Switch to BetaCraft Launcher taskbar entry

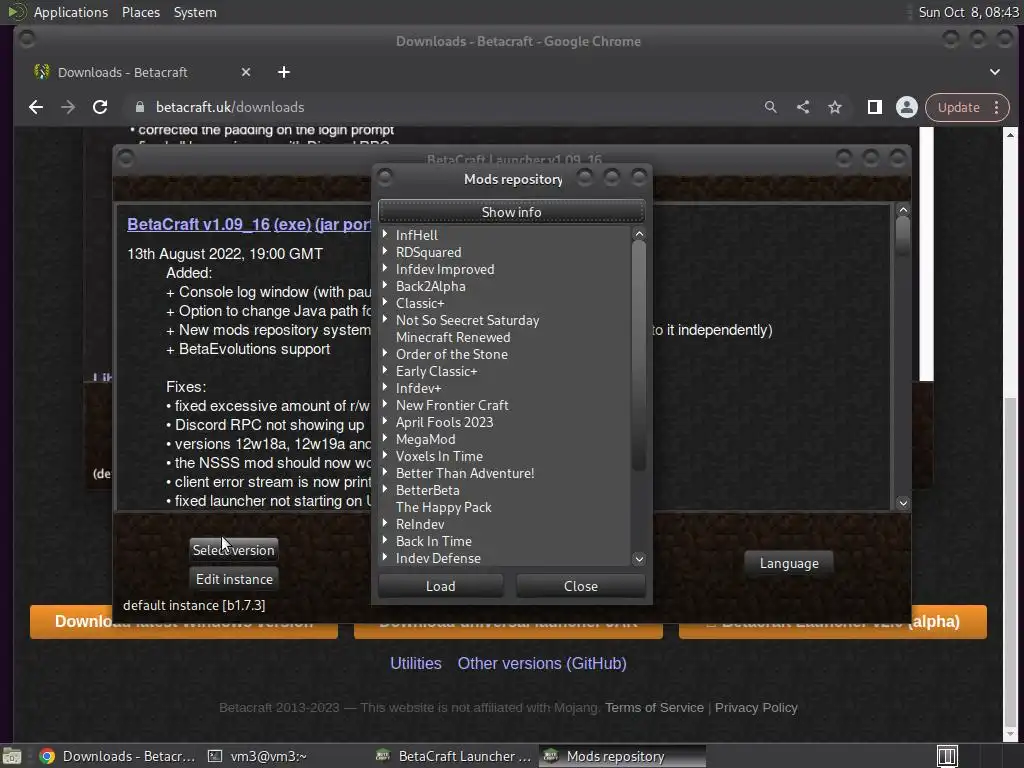click(454, 756)
